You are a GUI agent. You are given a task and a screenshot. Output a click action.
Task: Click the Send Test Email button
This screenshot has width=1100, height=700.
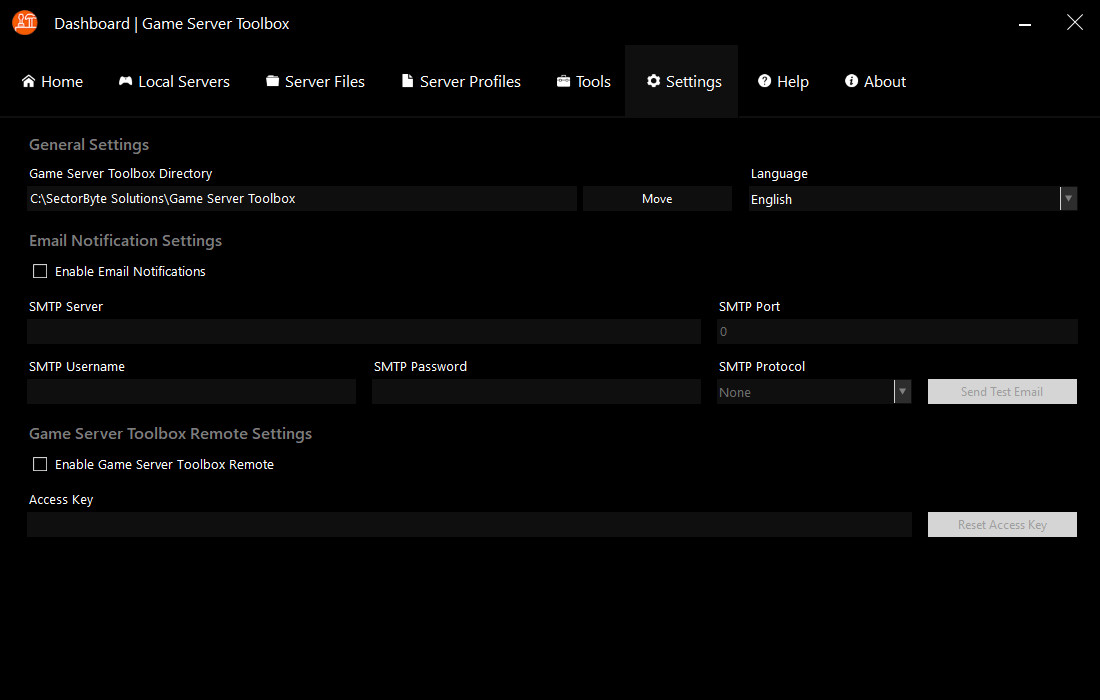[1001, 391]
